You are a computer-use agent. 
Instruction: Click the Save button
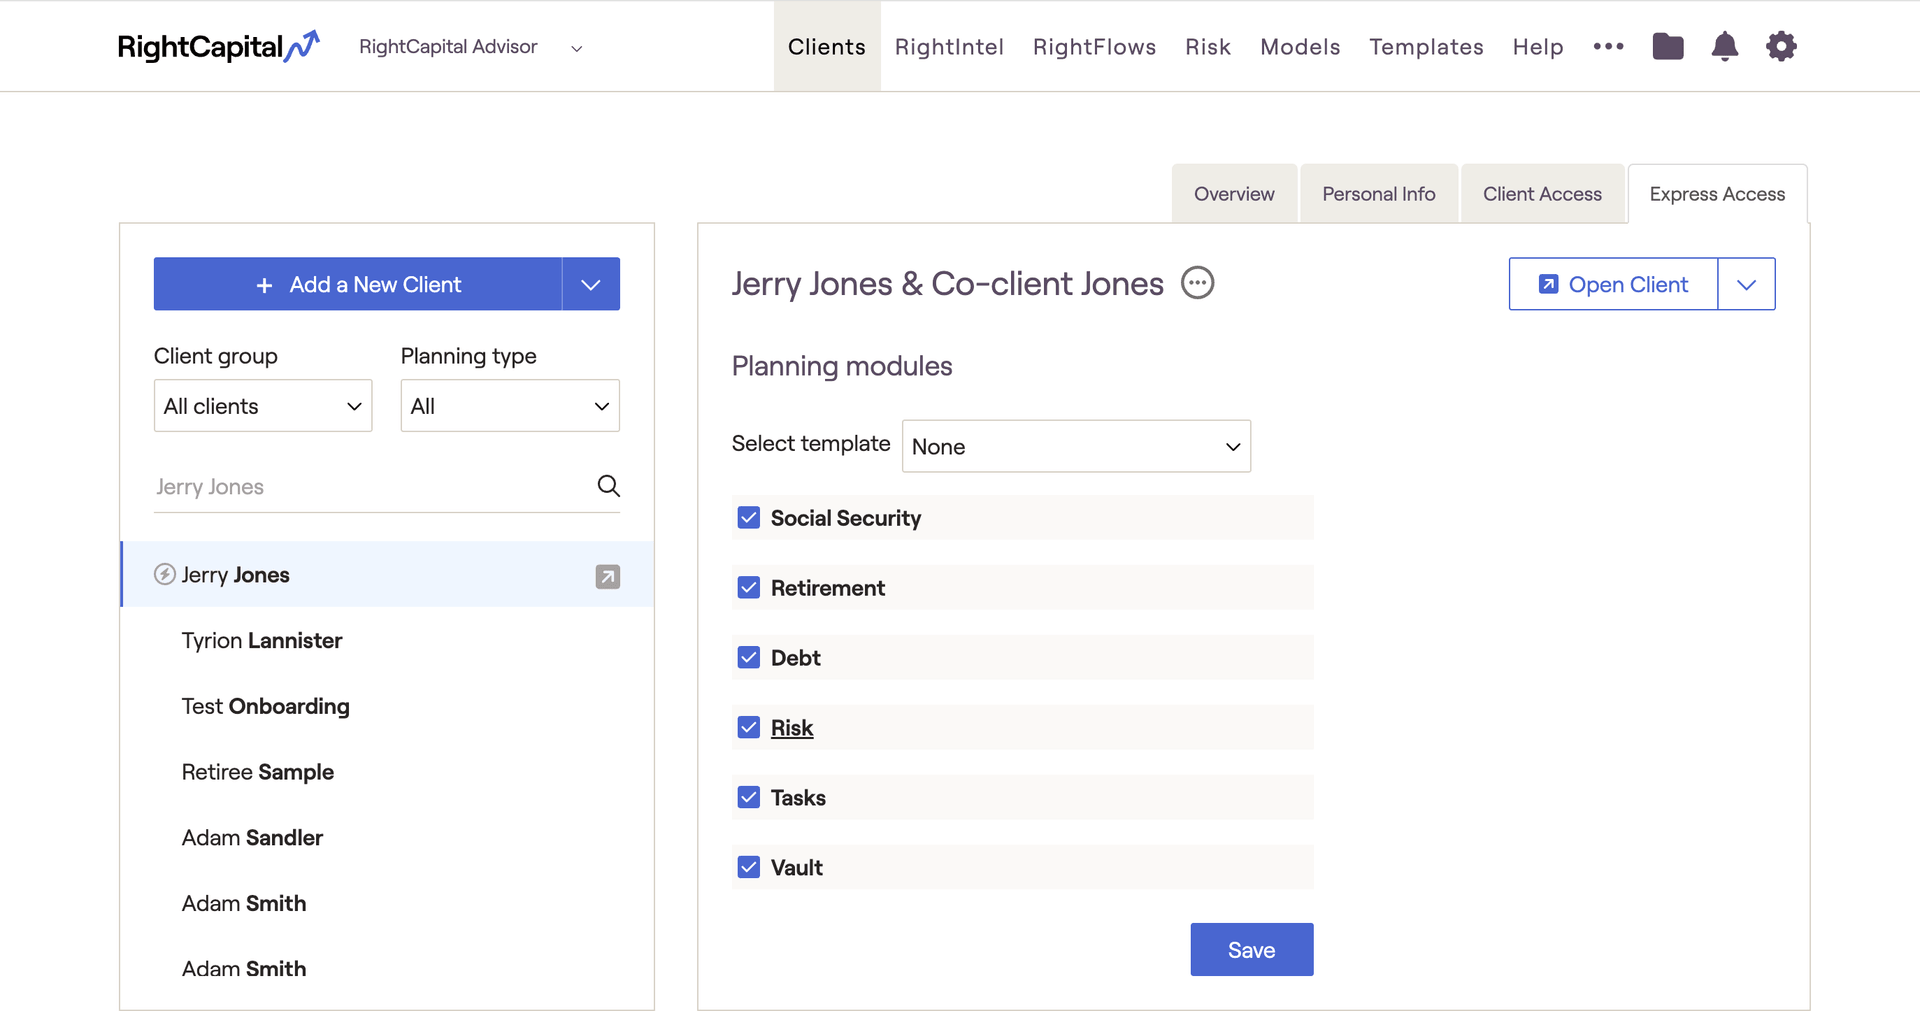[1252, 949]
